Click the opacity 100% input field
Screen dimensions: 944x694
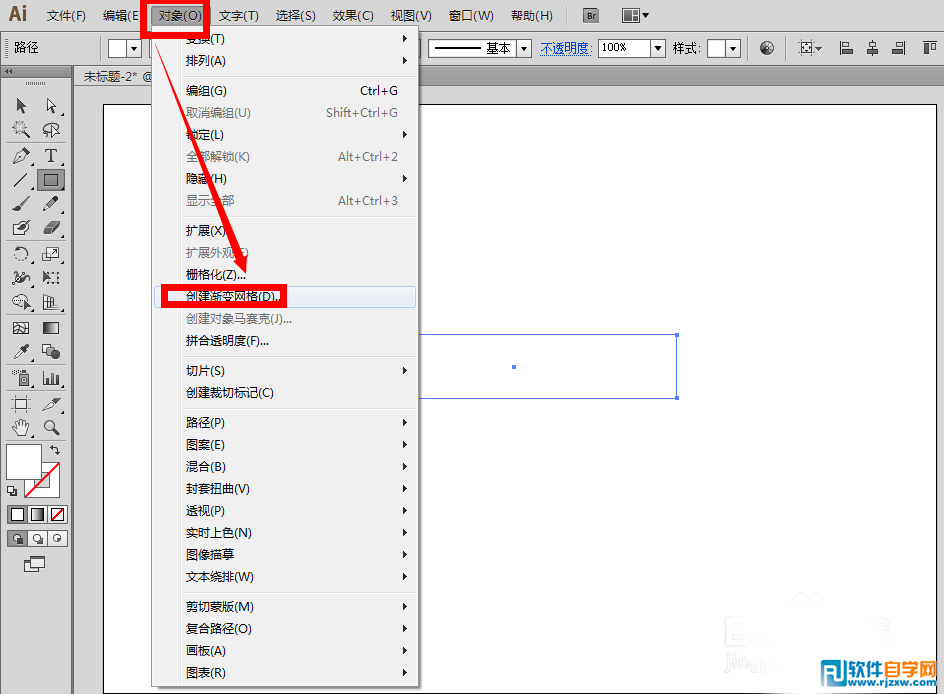(x=625, y=48)
